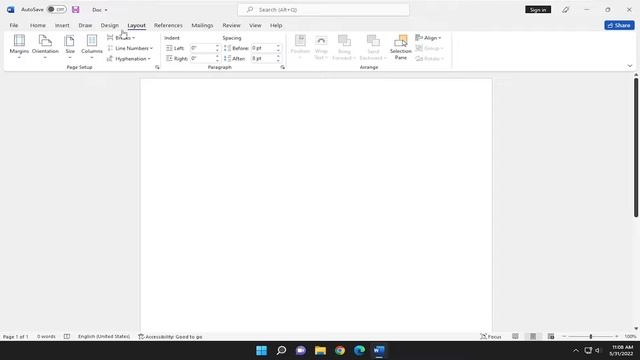Click the zoom slider handle
This screenshot has height=360, width=640.
pos(591,336)
